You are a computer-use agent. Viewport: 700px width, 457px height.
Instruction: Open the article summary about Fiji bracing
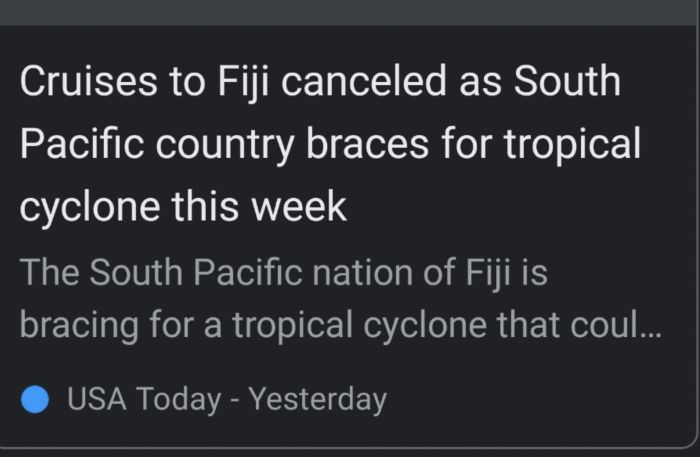pyautogui.click(x=340, y=299)
